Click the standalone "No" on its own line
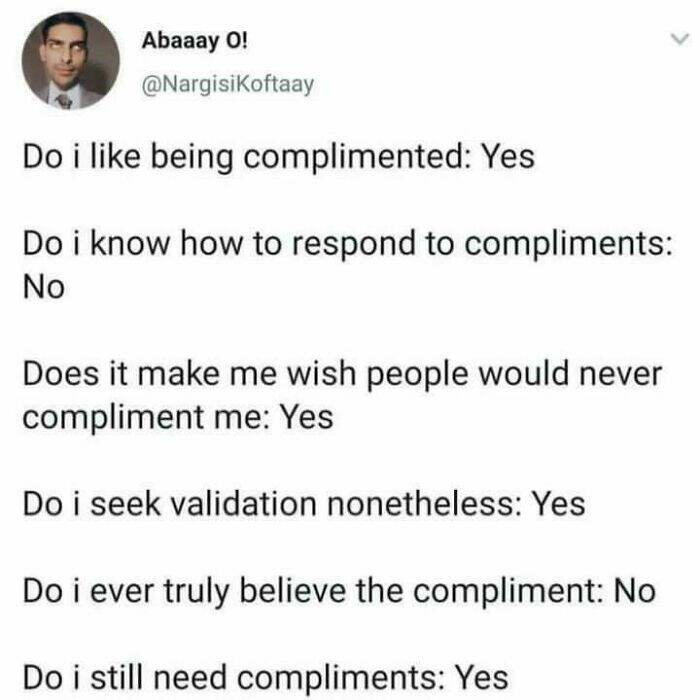Viewport: 700px width, 700px height. click(42, 287)
